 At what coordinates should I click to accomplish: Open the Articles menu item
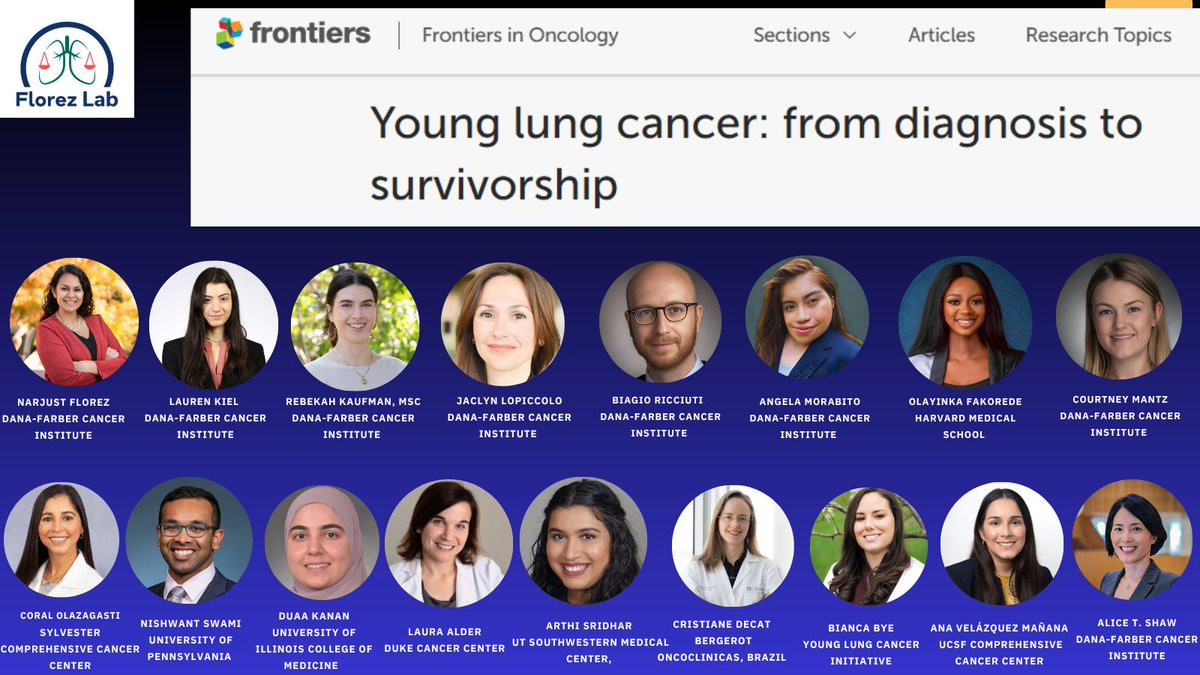[941, 35]
